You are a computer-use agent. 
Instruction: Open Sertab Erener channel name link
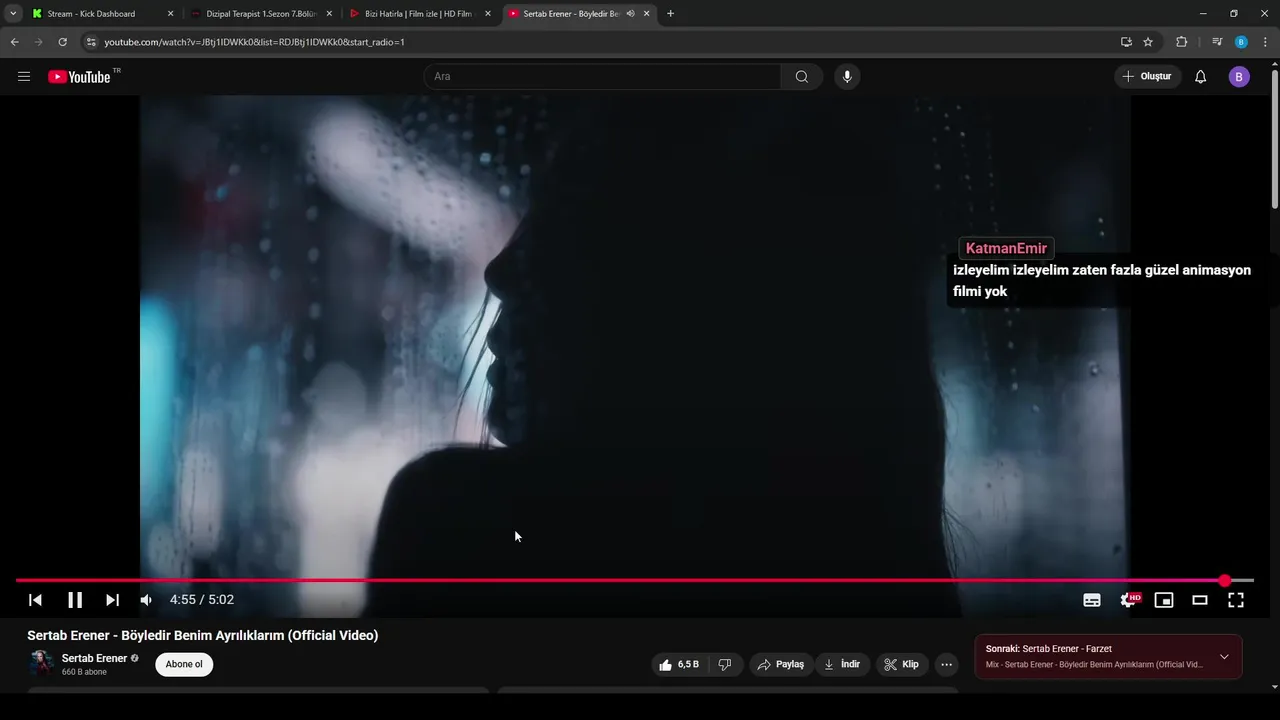tap(94, 658)
